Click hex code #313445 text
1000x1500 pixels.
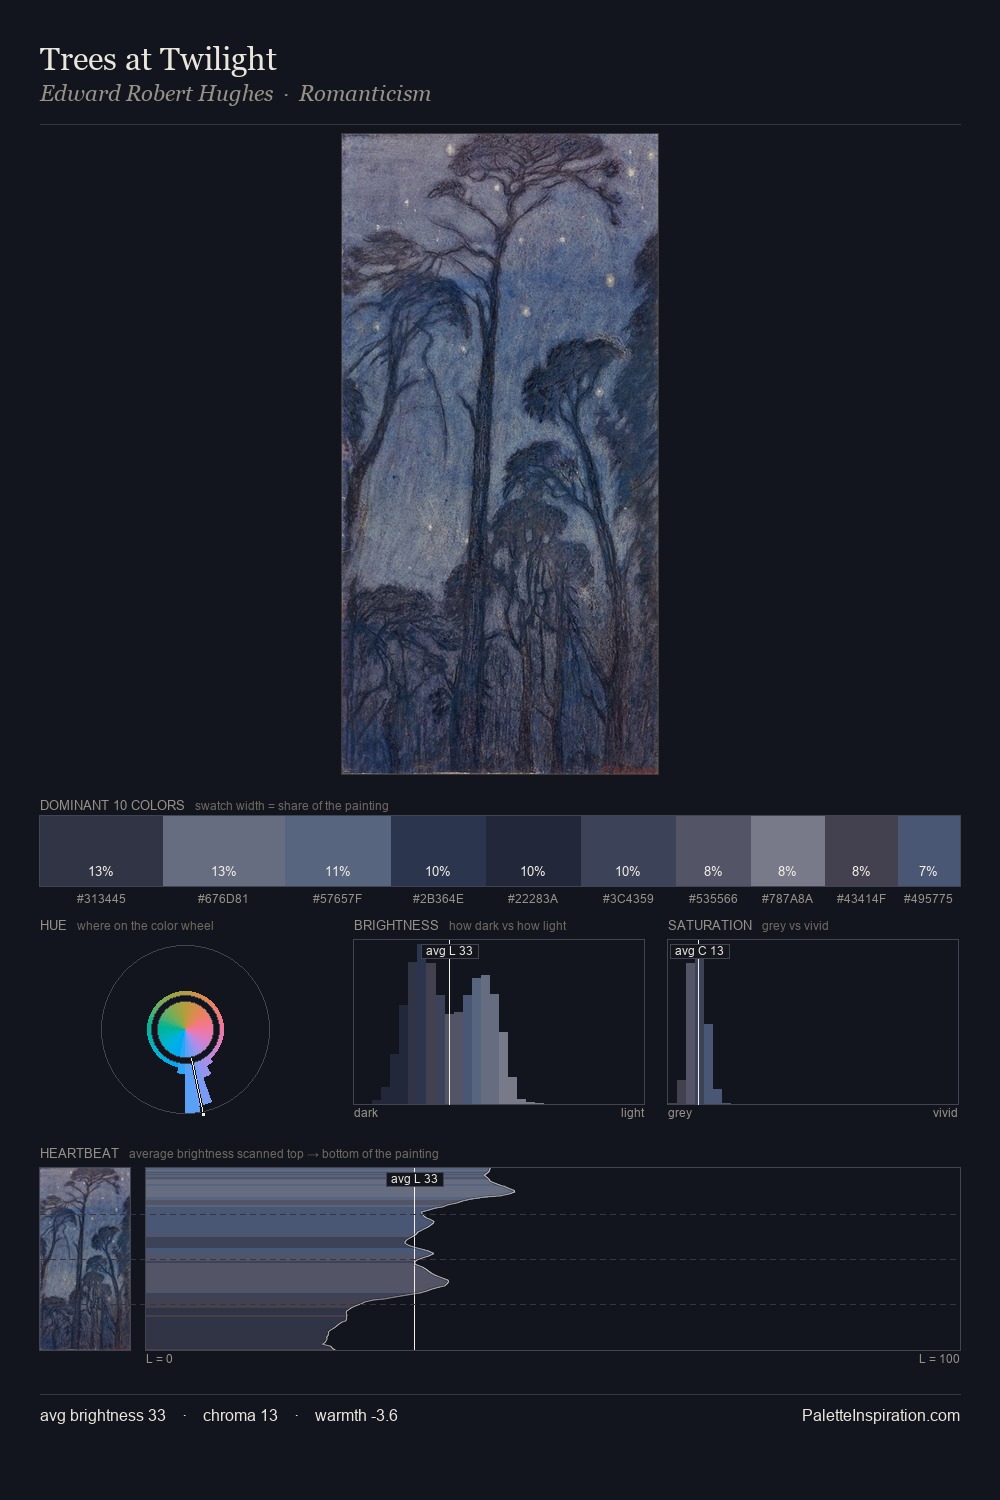coord(101,899)
